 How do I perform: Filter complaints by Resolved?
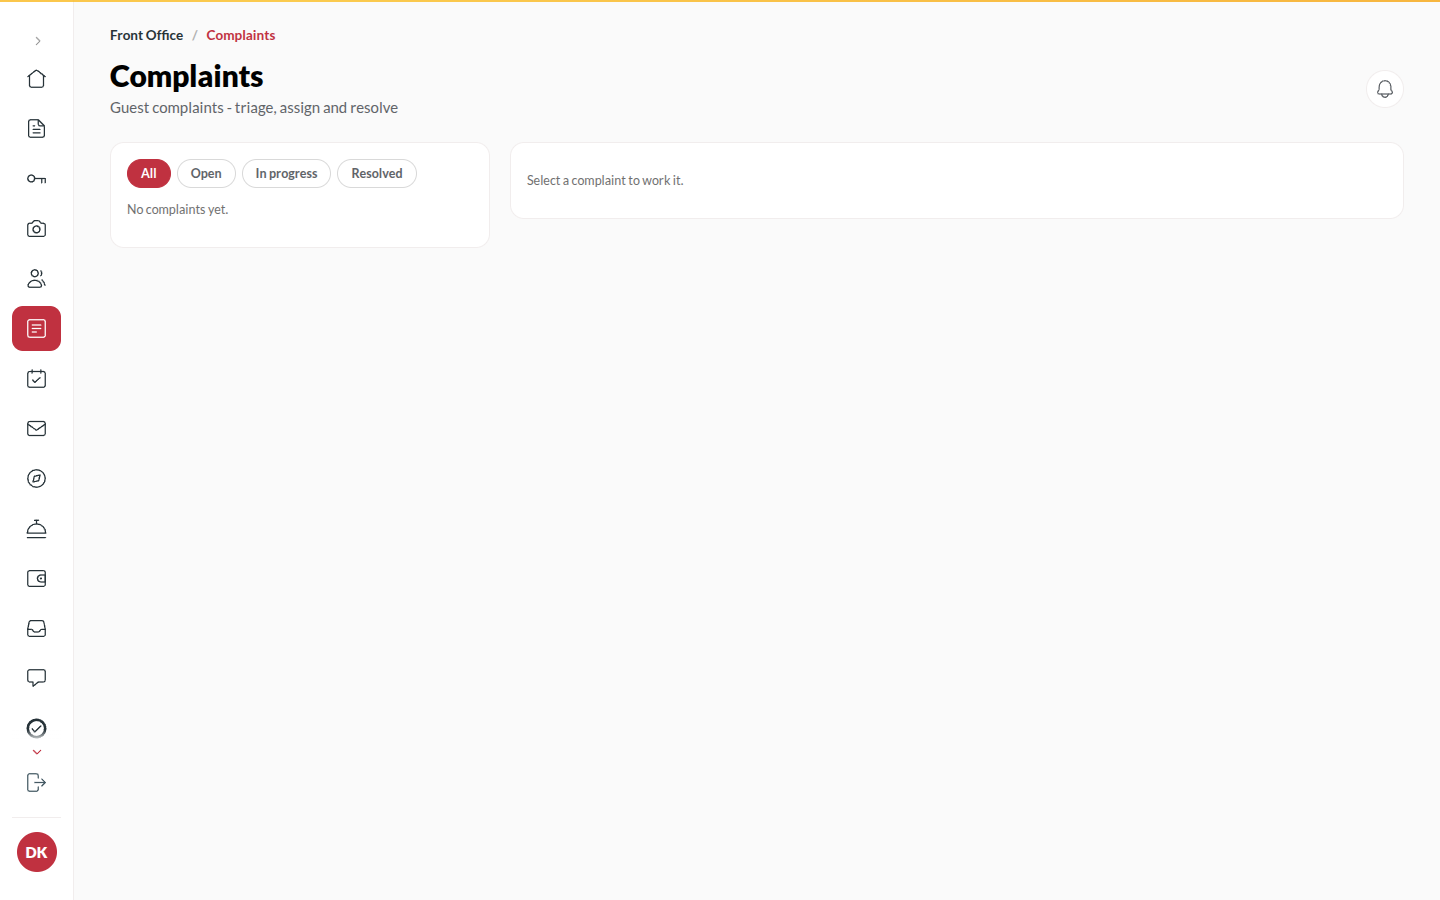[377, 174]
